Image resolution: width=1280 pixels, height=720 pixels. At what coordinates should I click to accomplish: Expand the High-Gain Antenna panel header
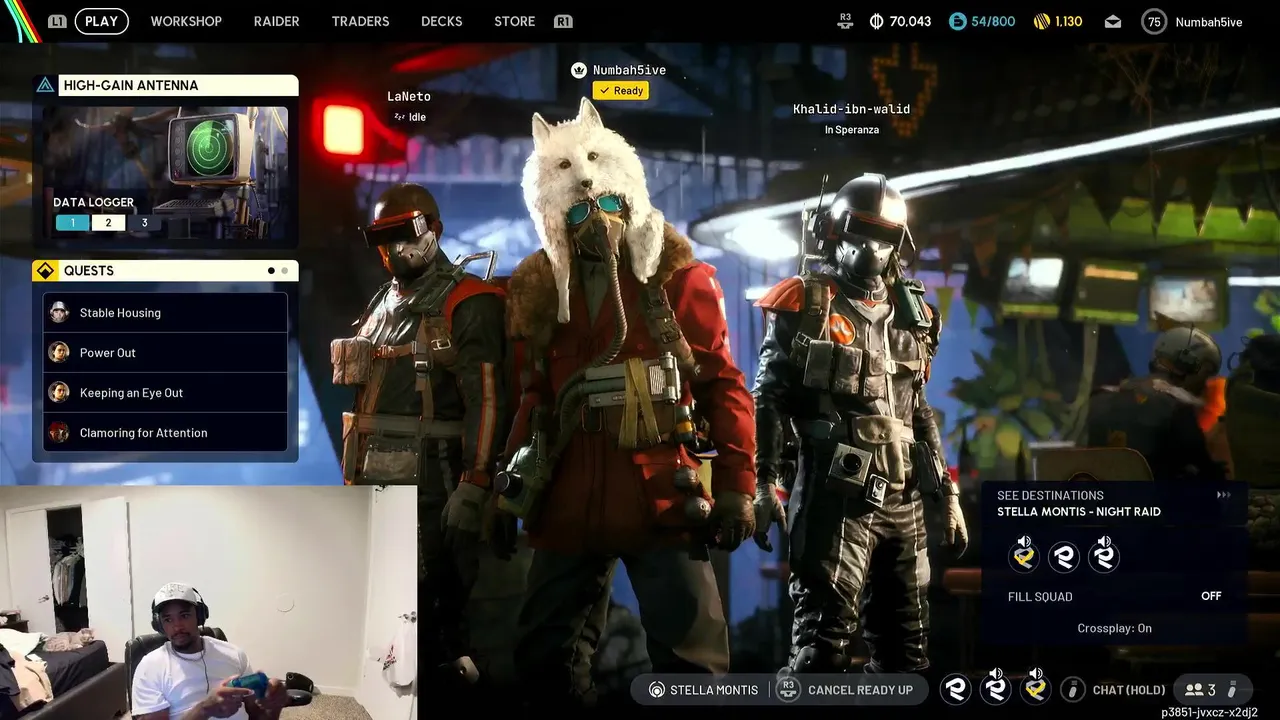coord(165,86)
